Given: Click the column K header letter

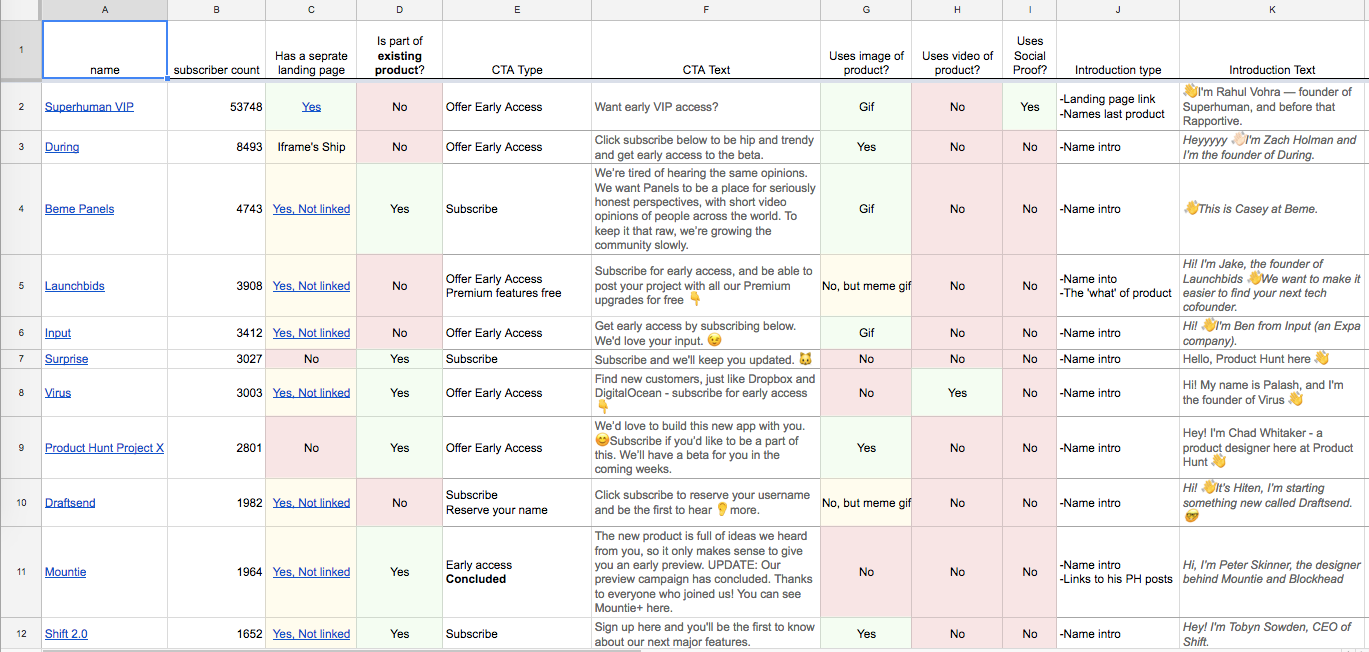Looking at the screenshot, I should pyautogui.click(x=1272, y=10).
